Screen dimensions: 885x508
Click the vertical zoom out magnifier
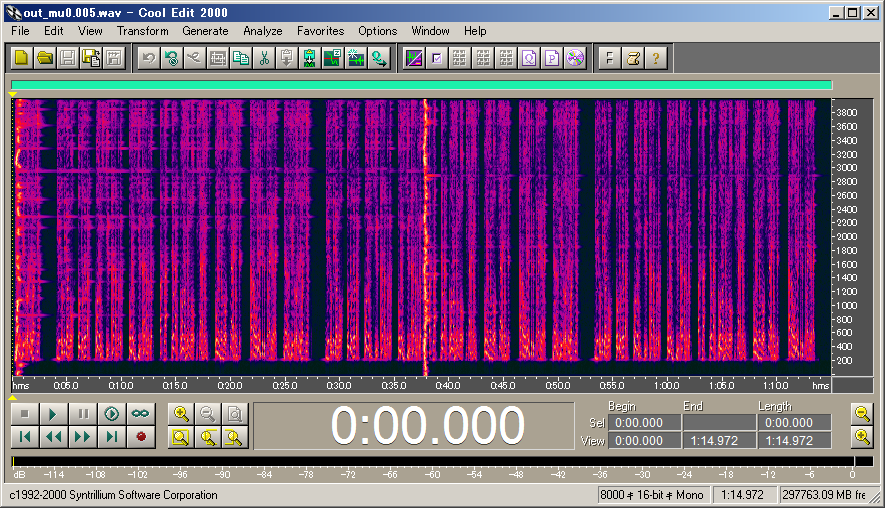click(862, 414)
